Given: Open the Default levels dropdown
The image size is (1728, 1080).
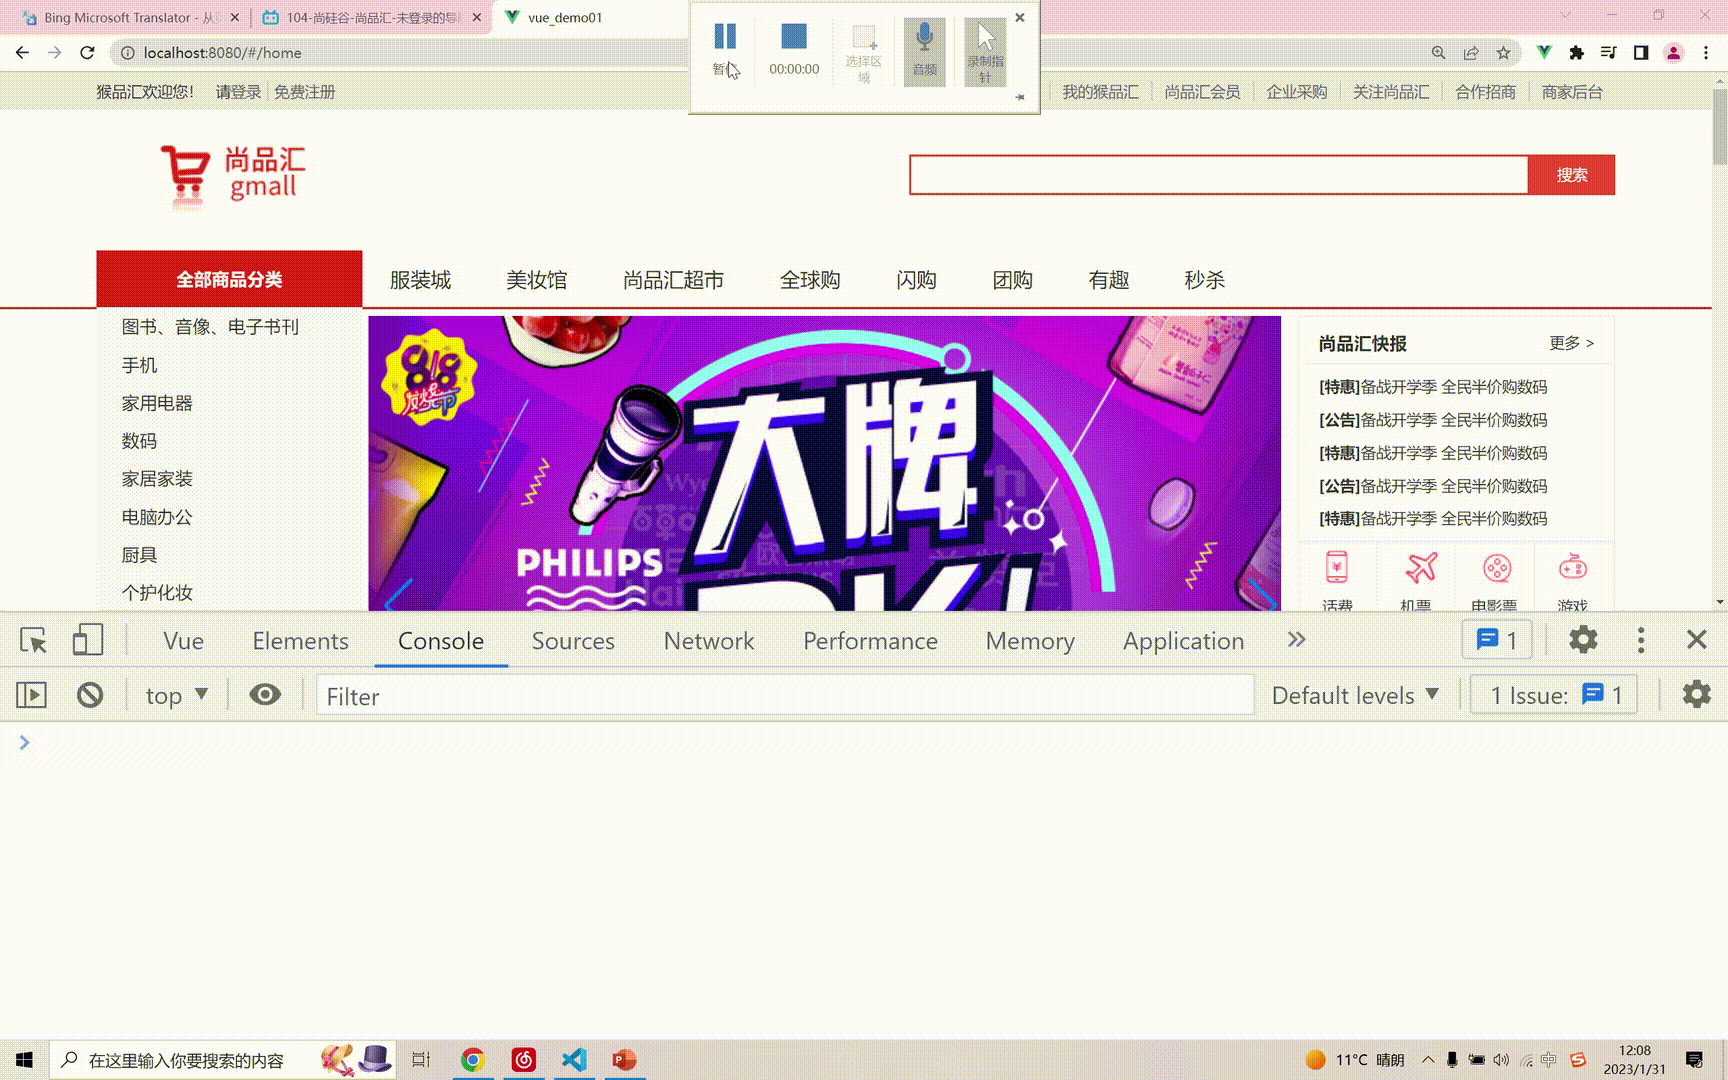Looking at the screenshot, I should click(1354, 695).
